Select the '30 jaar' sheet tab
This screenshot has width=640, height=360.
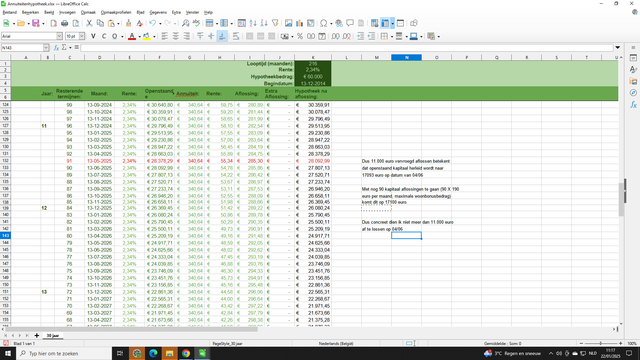point(53,336)
